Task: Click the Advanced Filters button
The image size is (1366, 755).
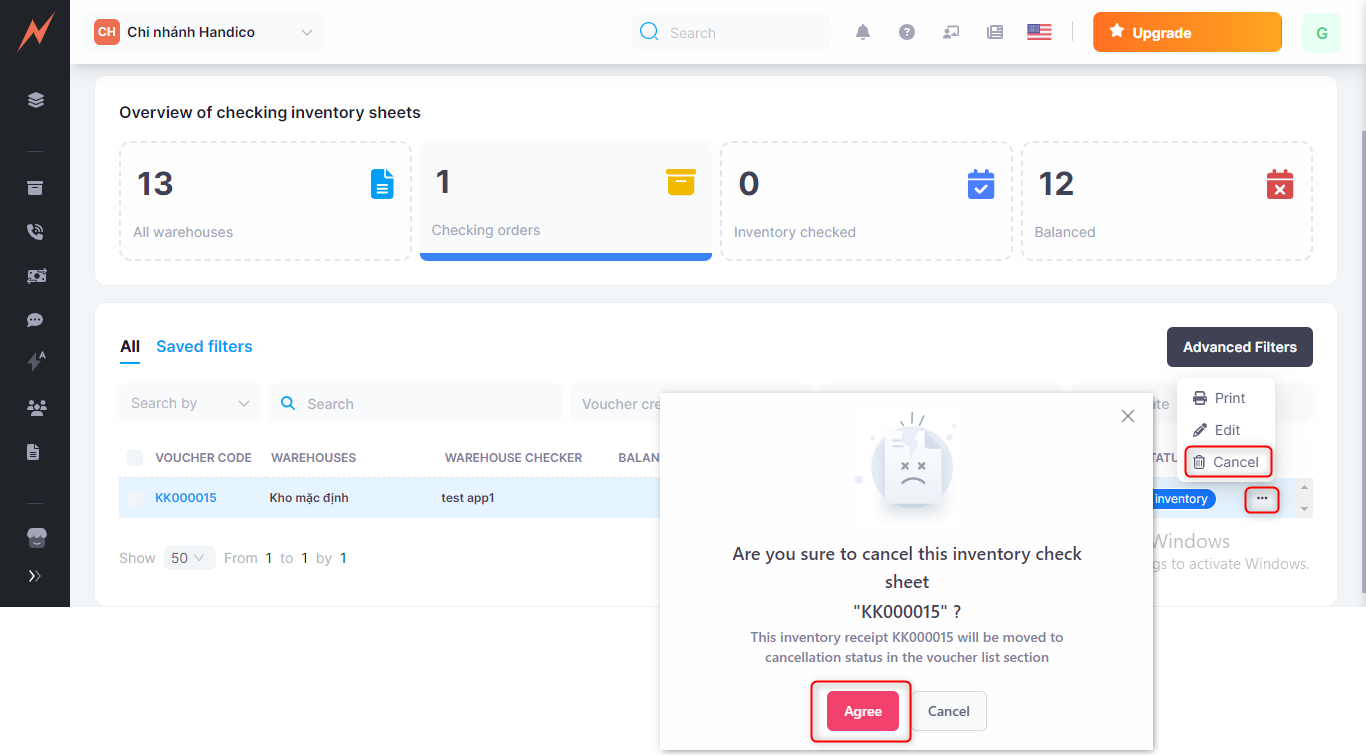Action: [1239, 347]
